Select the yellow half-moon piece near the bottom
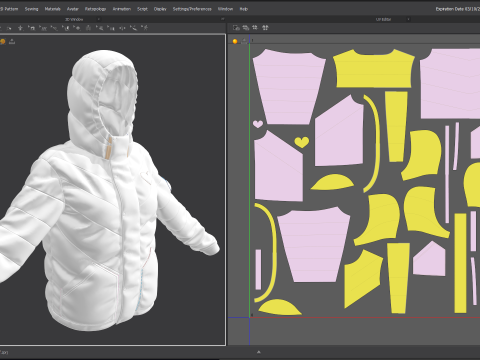The width and height of the screenshot is (480, 360). [279, 308]
